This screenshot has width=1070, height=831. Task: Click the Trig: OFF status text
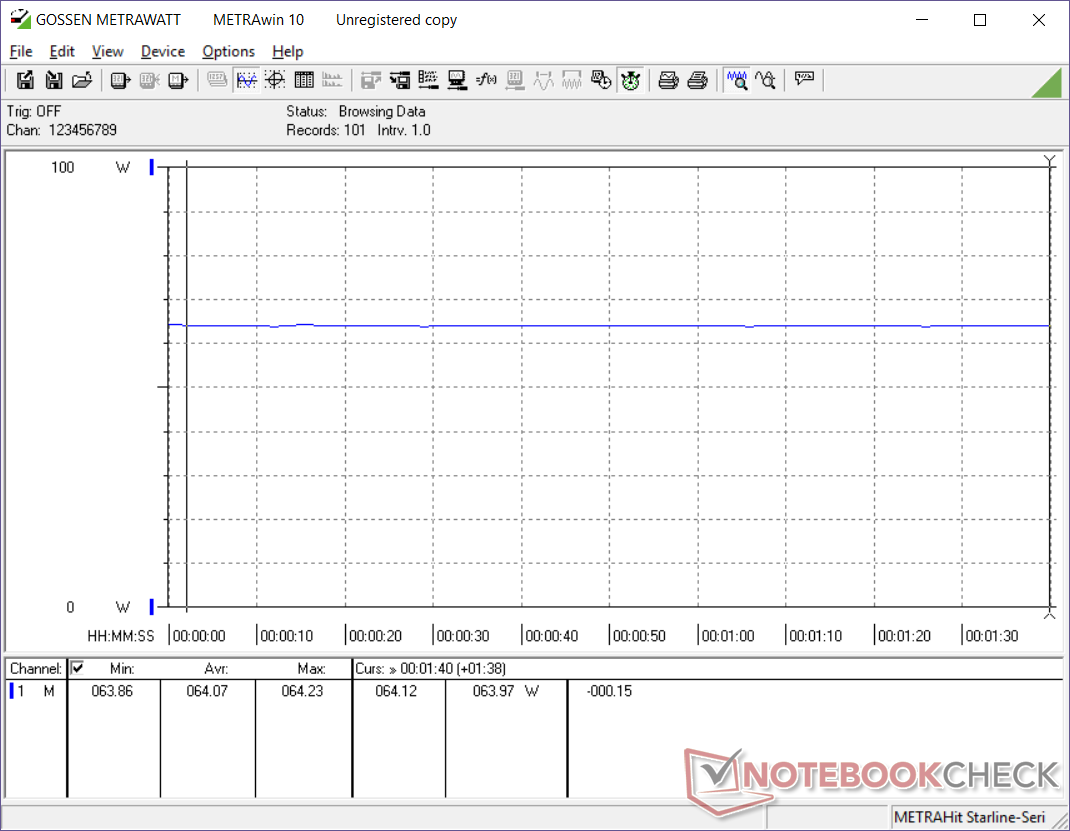coord(33,111)
